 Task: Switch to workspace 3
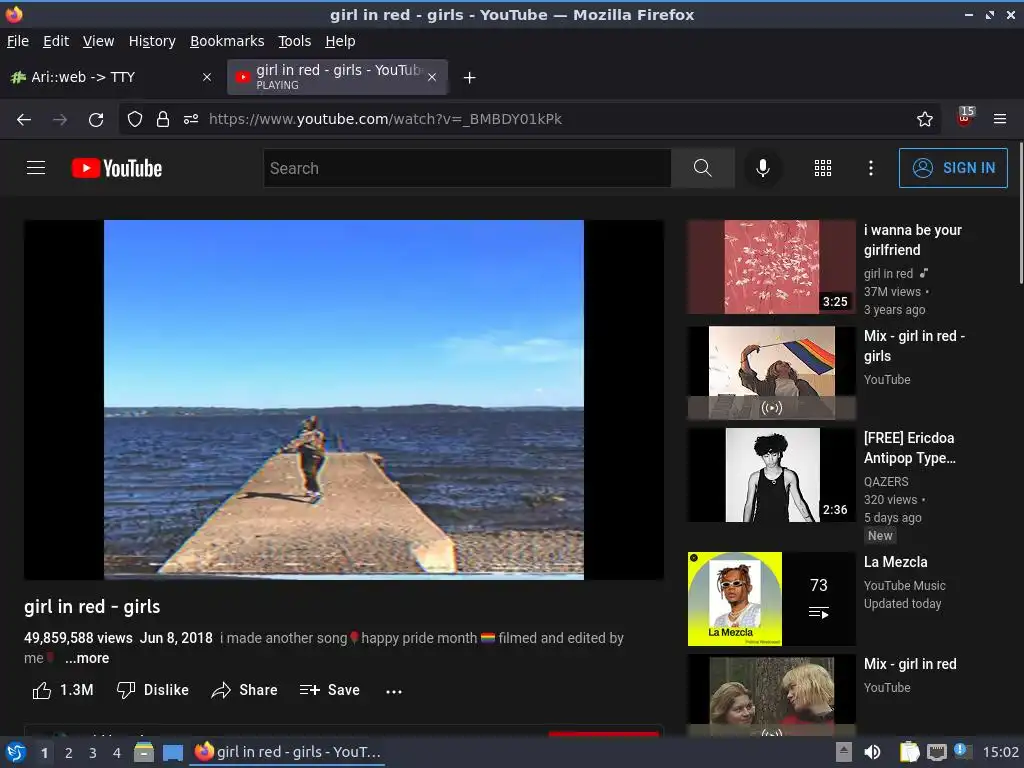(x=93, y=753)
